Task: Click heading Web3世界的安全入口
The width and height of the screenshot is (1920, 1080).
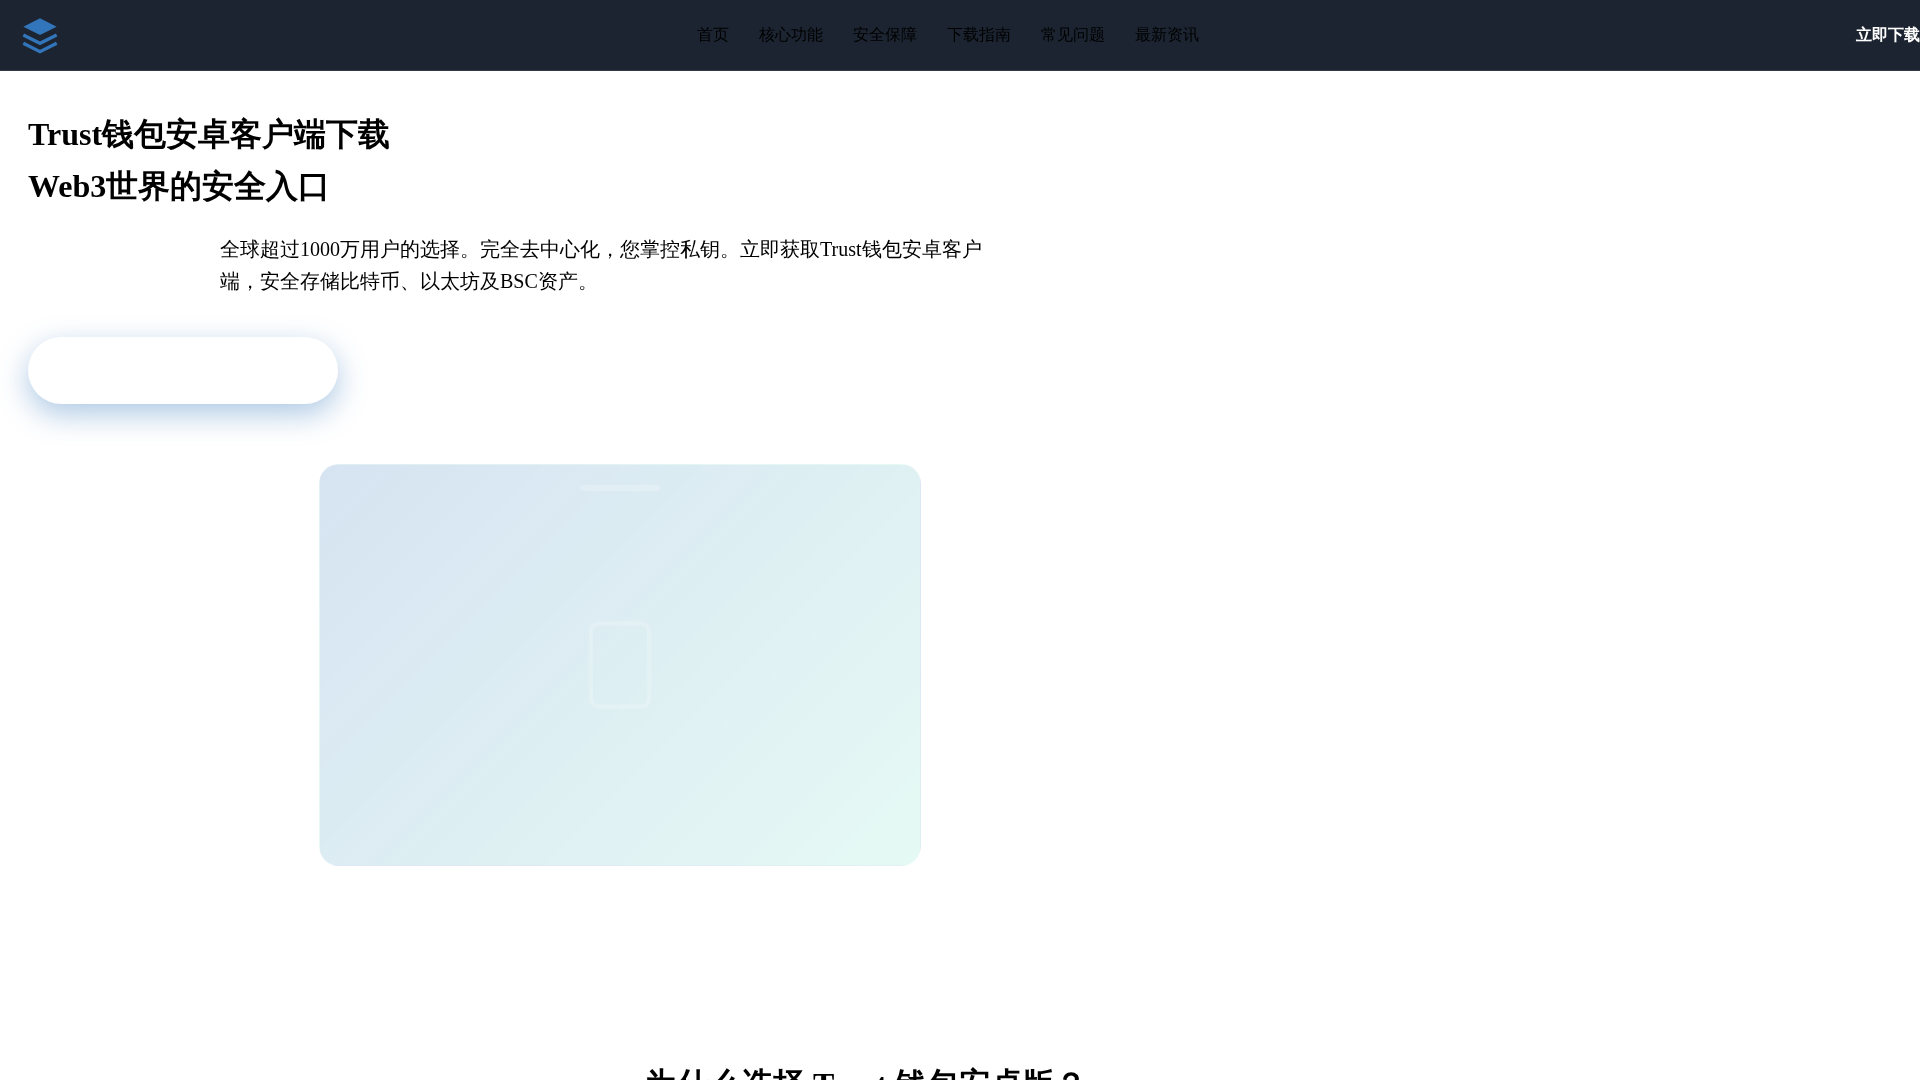Action: pyautogui.click(x=178, y=187)
